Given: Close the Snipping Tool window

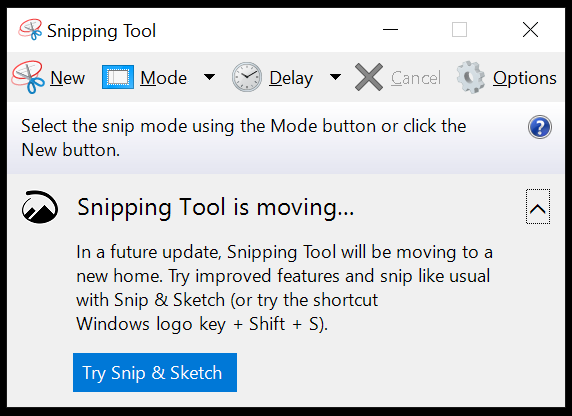Looking at the screenshot, I should pyautogui.click(x=530, y=30).
